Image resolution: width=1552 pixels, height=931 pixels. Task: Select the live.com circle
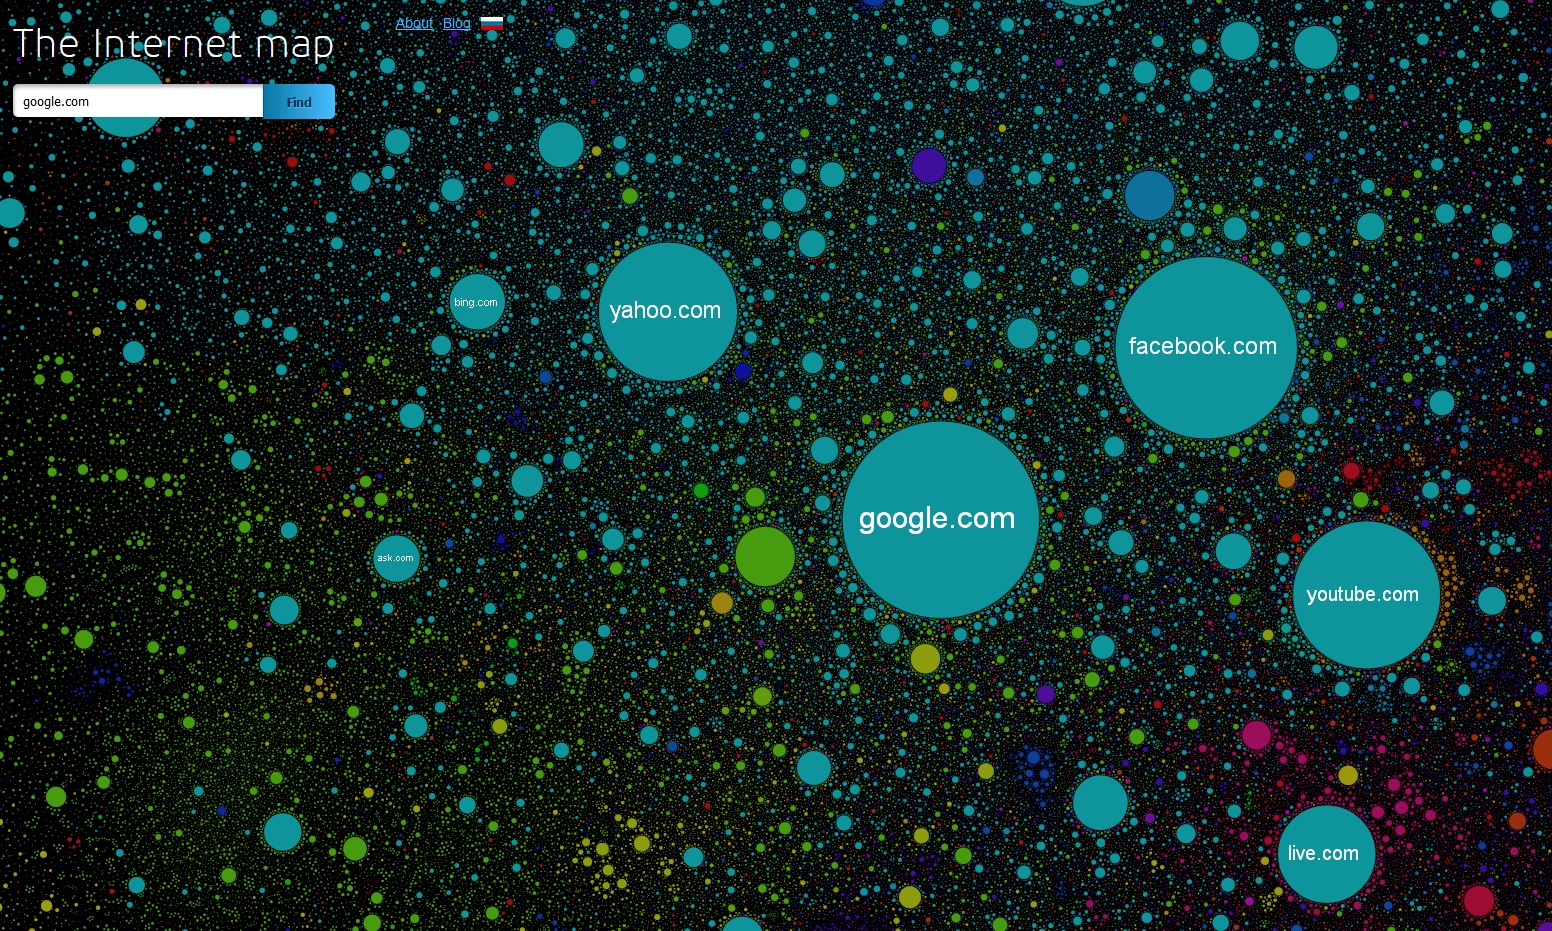tap(1326, 854)
